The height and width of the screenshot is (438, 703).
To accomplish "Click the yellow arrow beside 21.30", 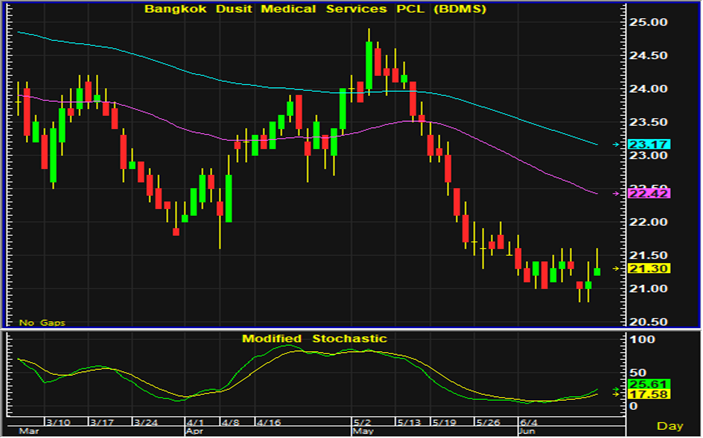I will click(x=616, y=269).
